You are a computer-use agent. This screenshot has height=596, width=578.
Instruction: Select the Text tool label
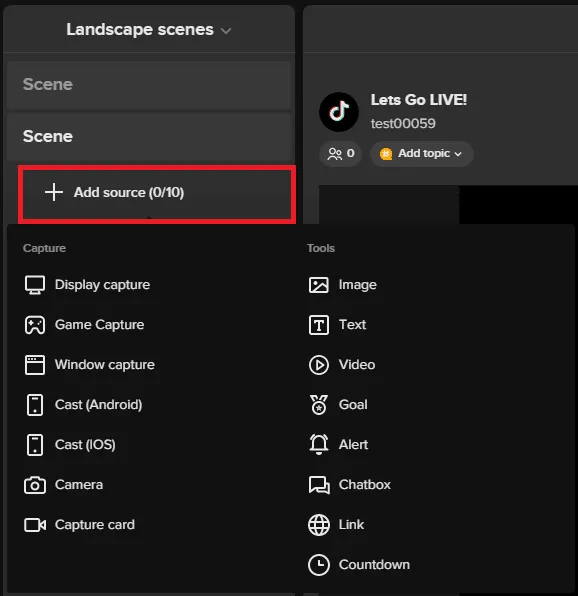click(352, 325)
